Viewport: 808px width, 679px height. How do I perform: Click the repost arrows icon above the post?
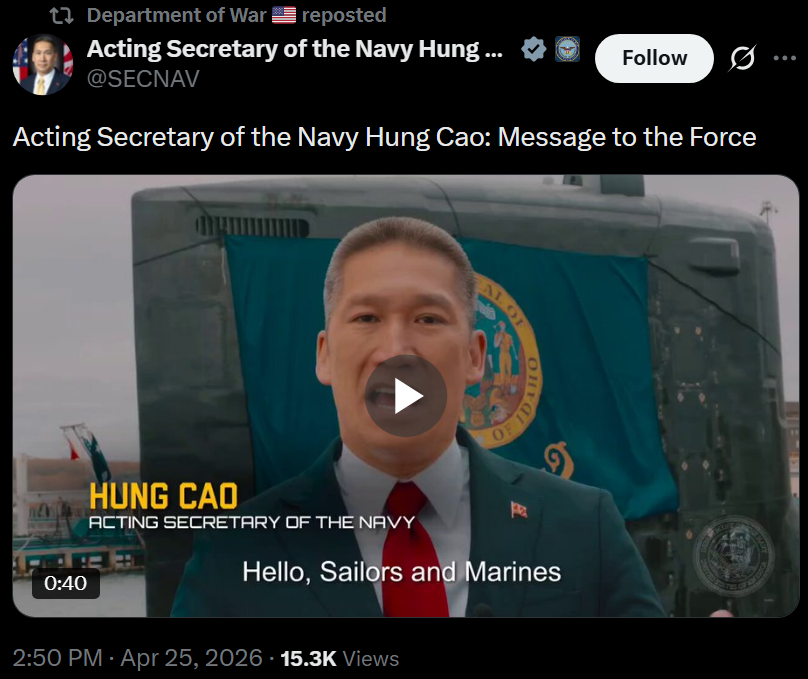click(x=62, y=15)
